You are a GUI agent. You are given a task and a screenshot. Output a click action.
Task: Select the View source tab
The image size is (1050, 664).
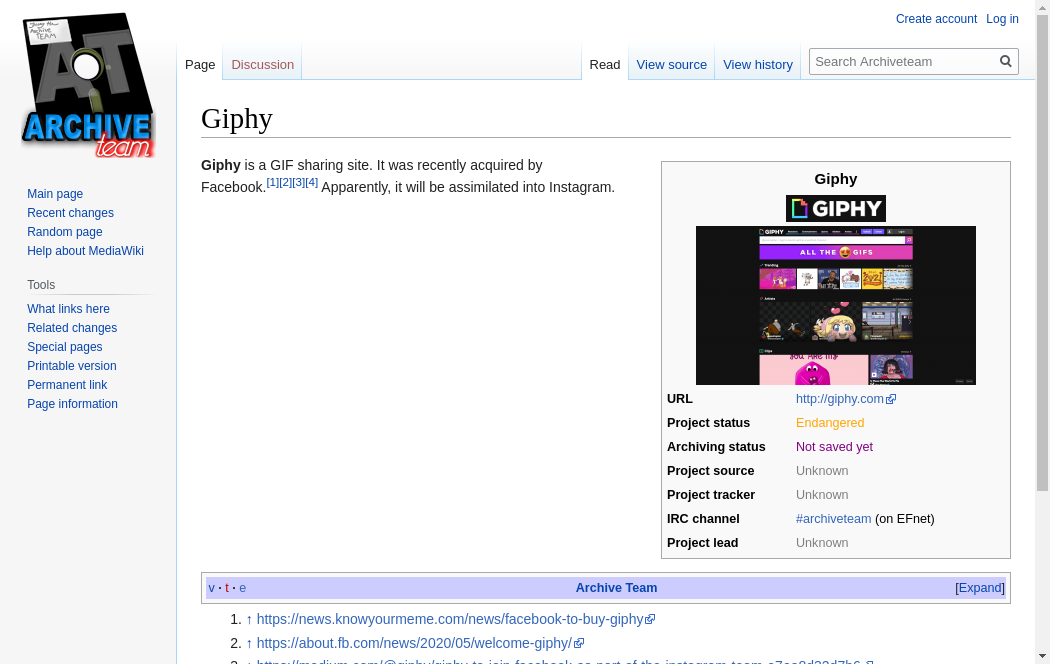pyautogui.click(x=671, y=64)
